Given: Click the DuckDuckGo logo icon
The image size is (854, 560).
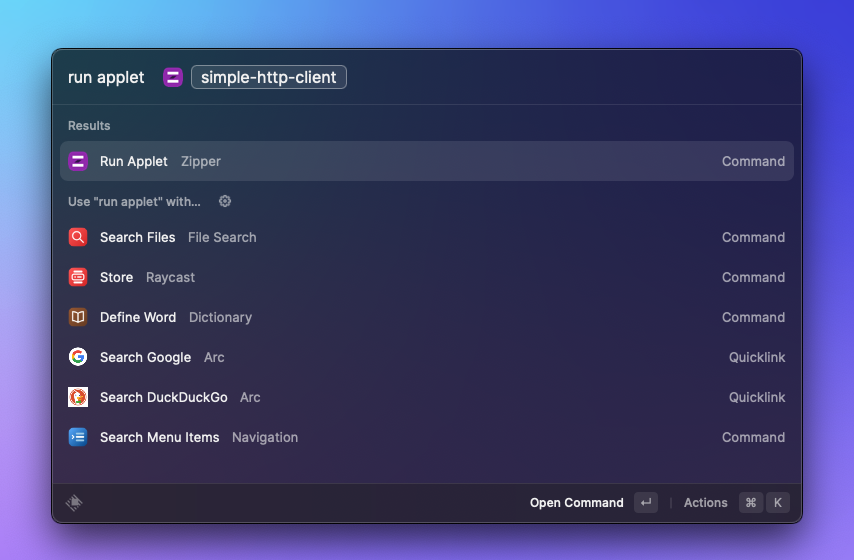Looking at the screenshot, I should coord(78,397).
